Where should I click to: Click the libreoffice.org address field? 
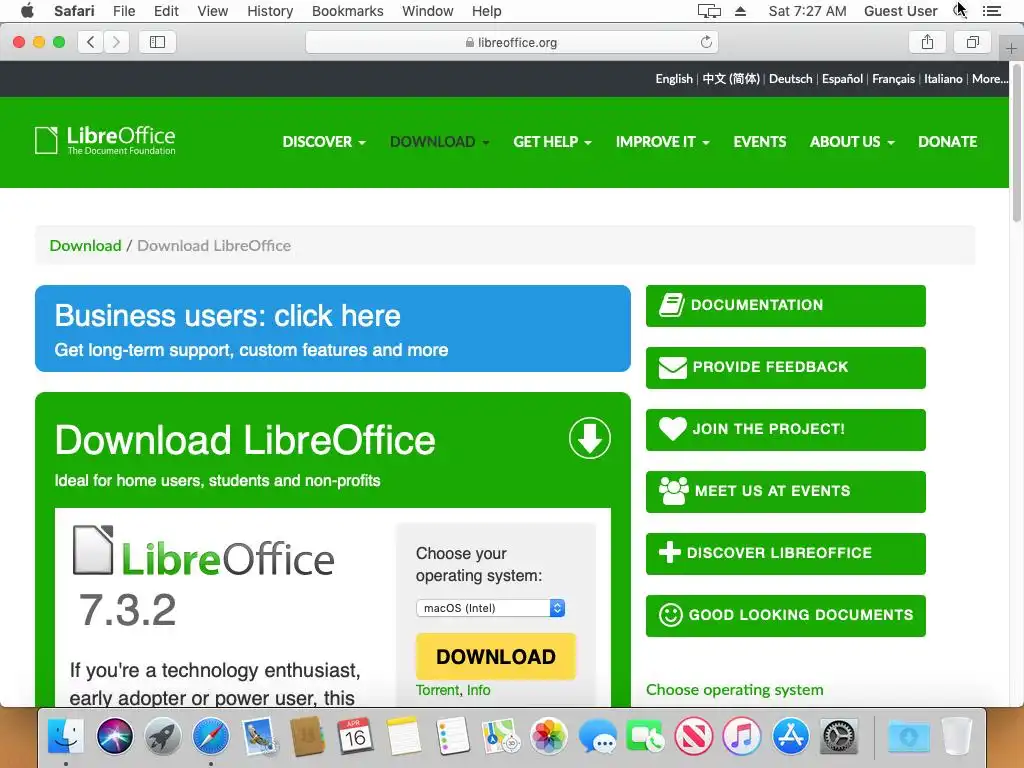tap(511, 42)
